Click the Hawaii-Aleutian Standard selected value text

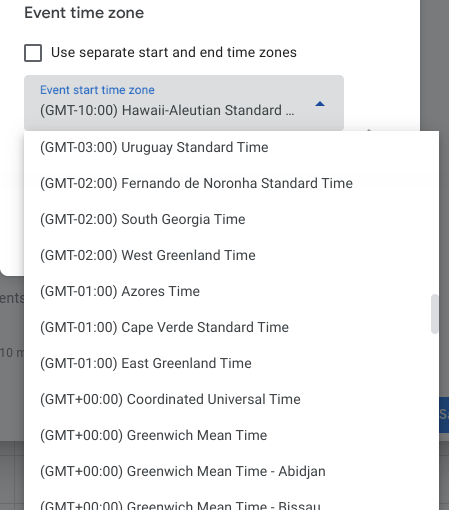tap(167, 110)
